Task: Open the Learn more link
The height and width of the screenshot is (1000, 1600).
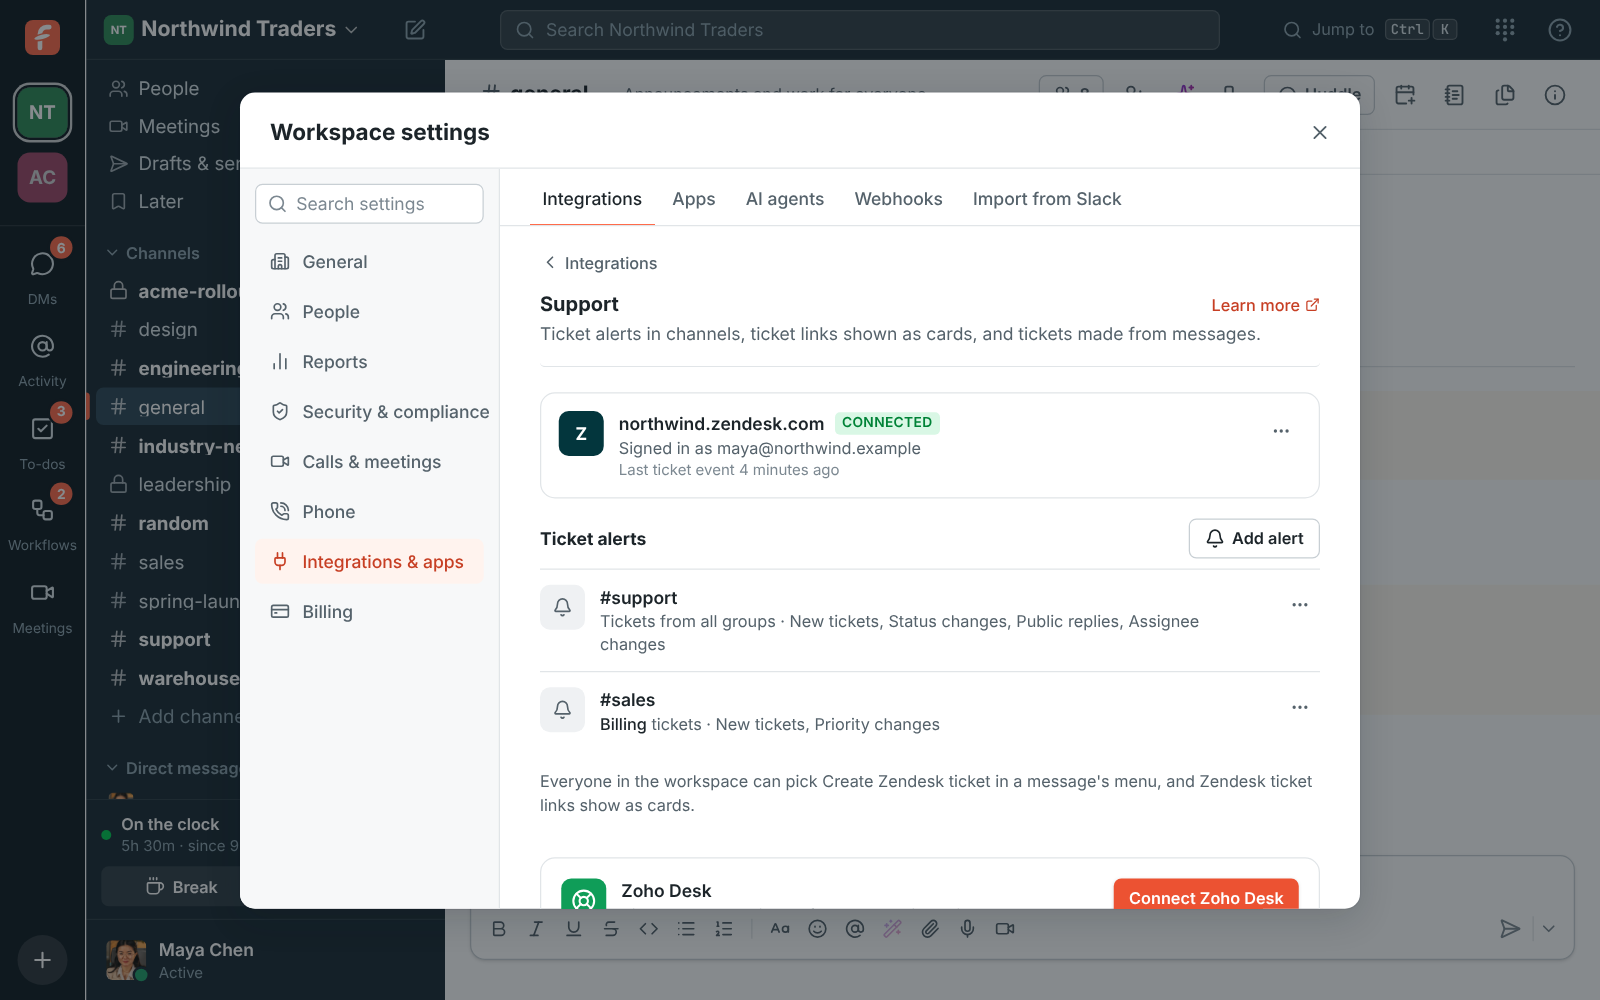Action: tap(1265, 305)
